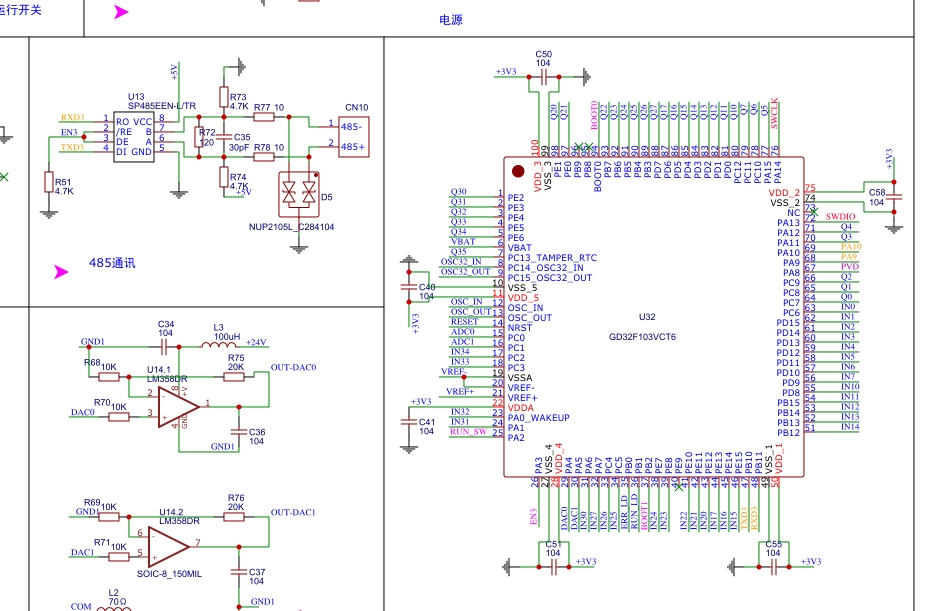Select resistor R71 10K symbol
This screenshot has height=611, width=930.
119,556
